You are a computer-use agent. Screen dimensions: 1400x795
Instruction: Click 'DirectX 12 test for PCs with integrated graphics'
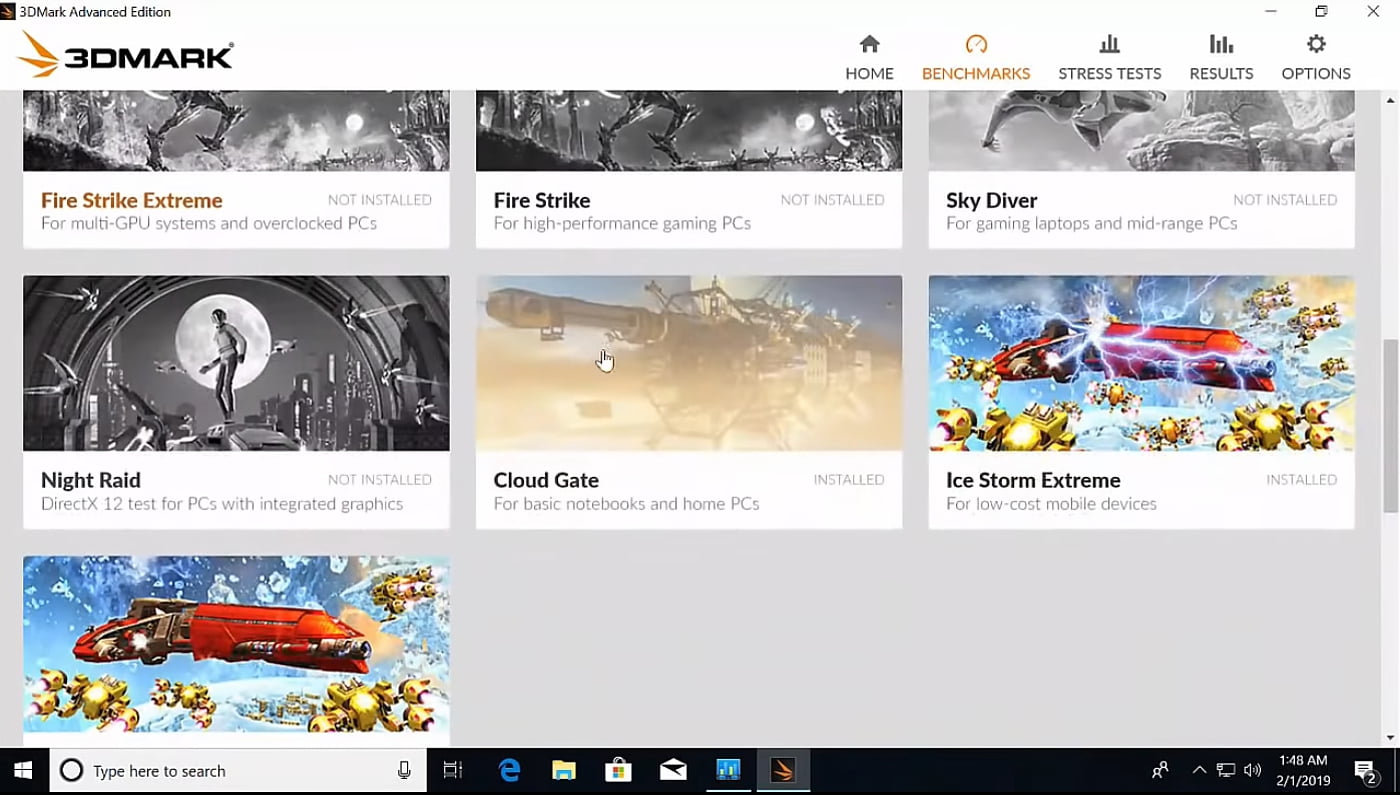point(222,504)
